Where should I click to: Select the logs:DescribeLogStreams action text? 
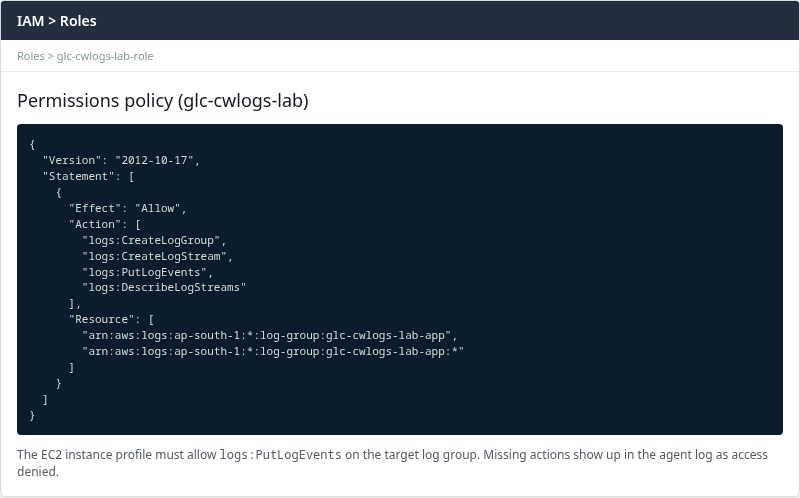click(164, 287)
